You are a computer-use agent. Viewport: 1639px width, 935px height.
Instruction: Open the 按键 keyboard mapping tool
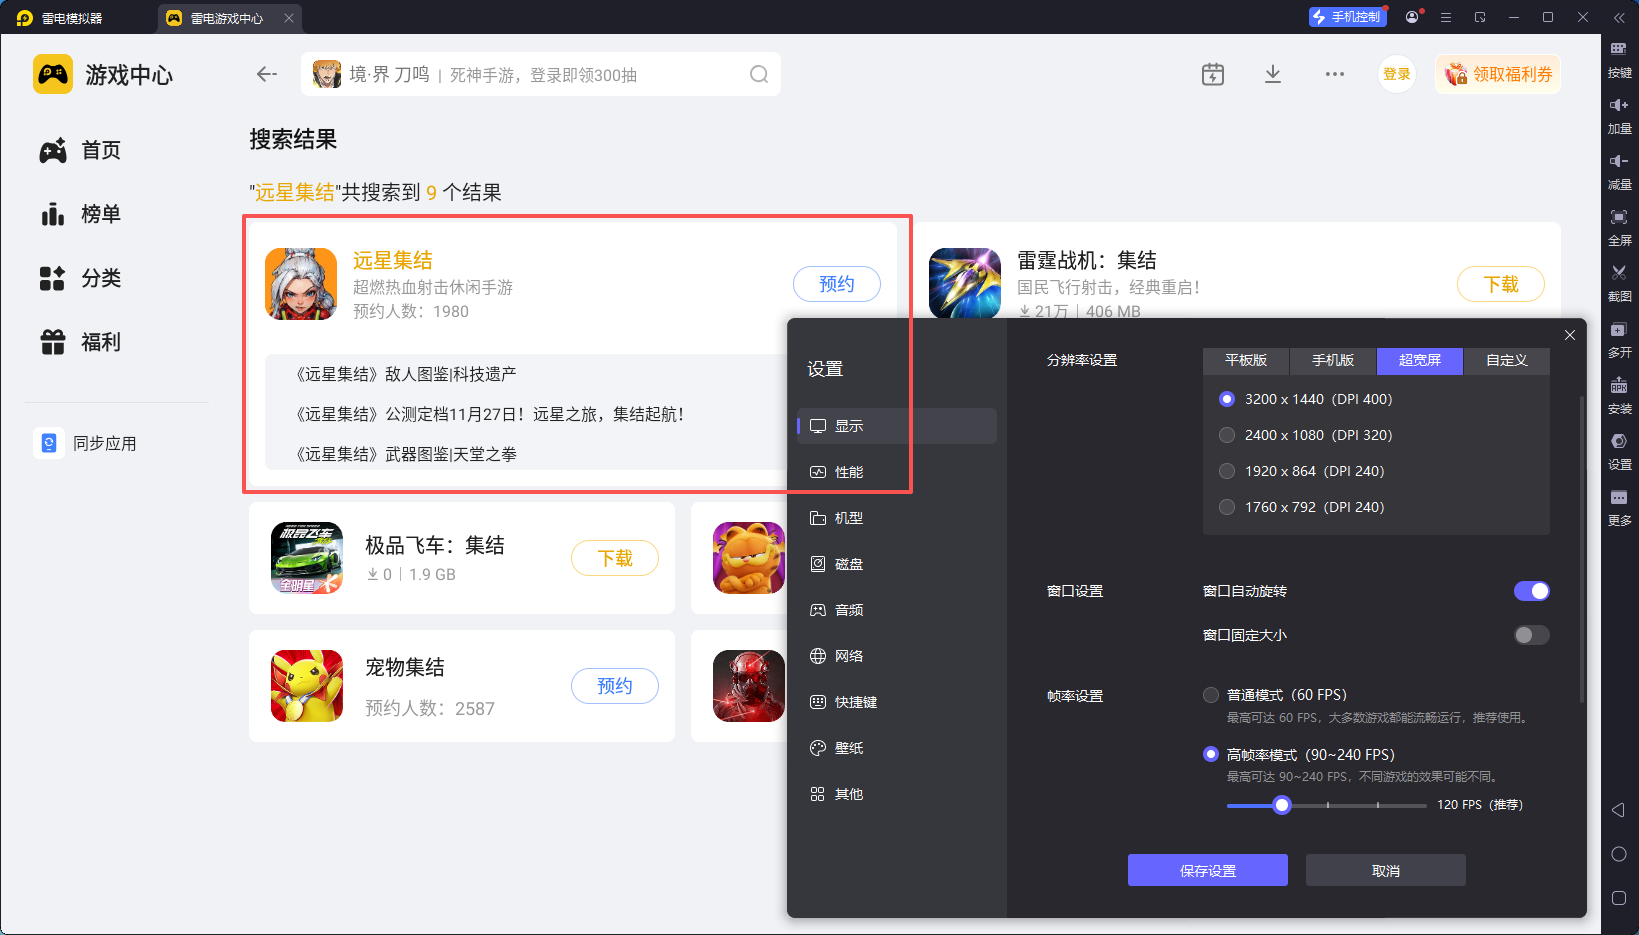click(x=1619, y=58)
